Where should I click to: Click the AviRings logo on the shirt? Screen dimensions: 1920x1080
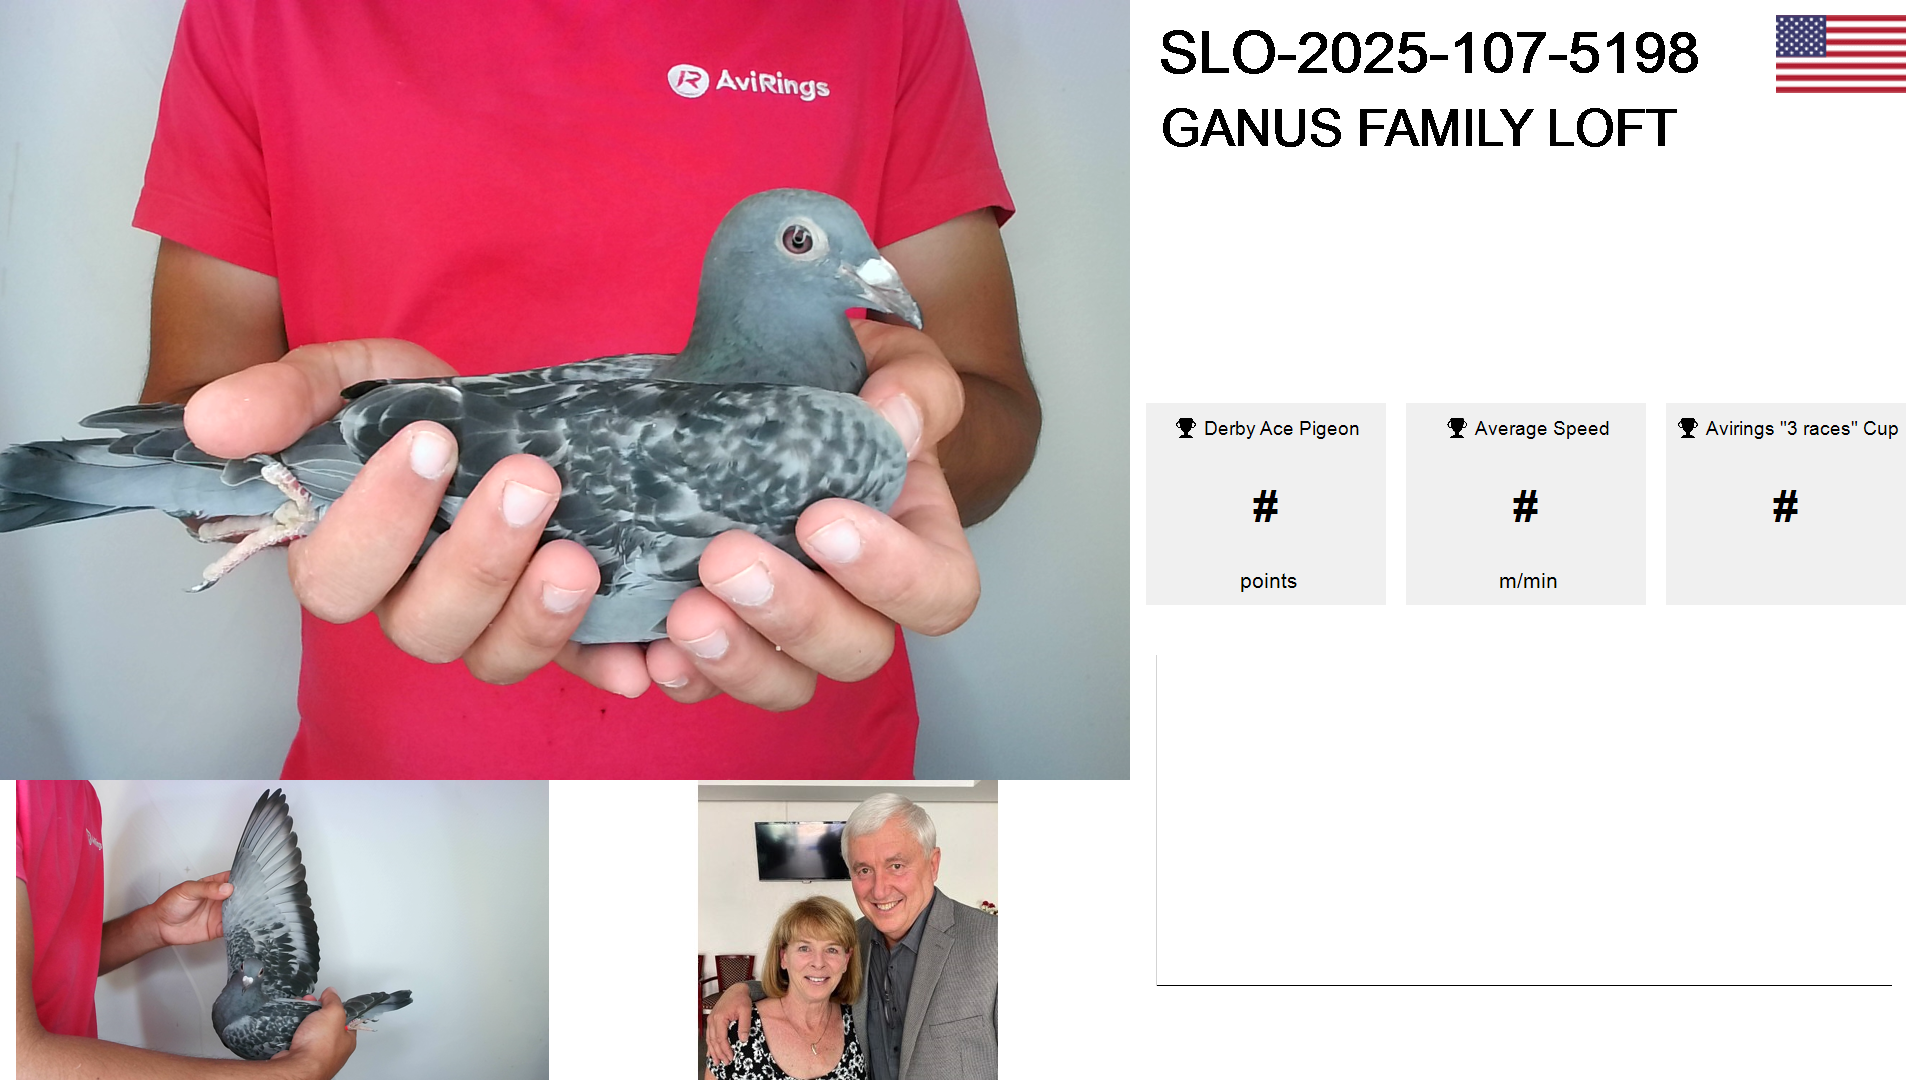point(748,82)
